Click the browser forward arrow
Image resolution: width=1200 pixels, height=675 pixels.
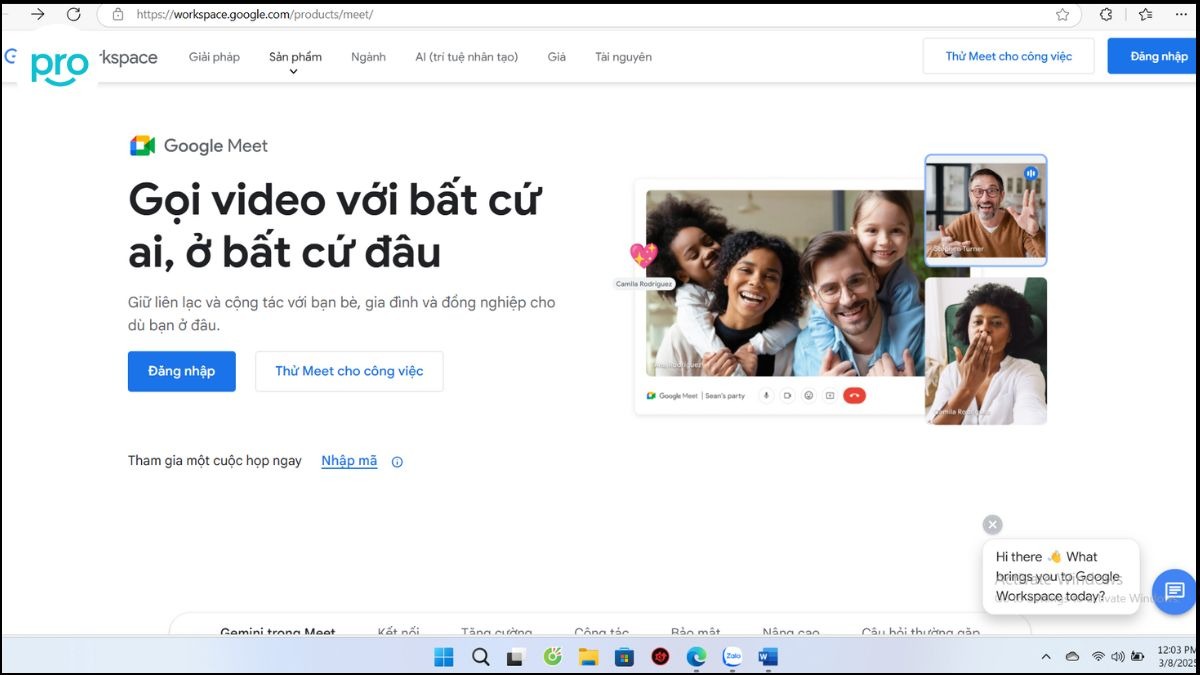(x=37, y=15)
